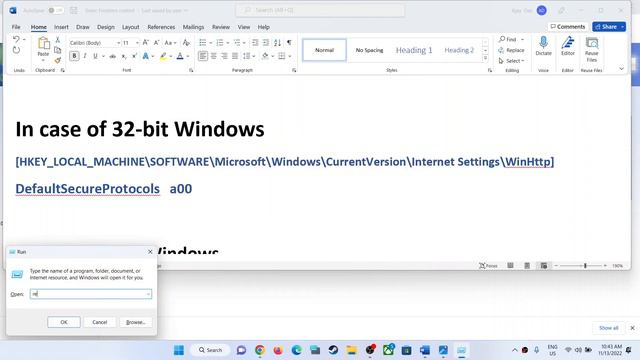Click Word search box in title bar
640x360 pixels.
tap(320, 10)
